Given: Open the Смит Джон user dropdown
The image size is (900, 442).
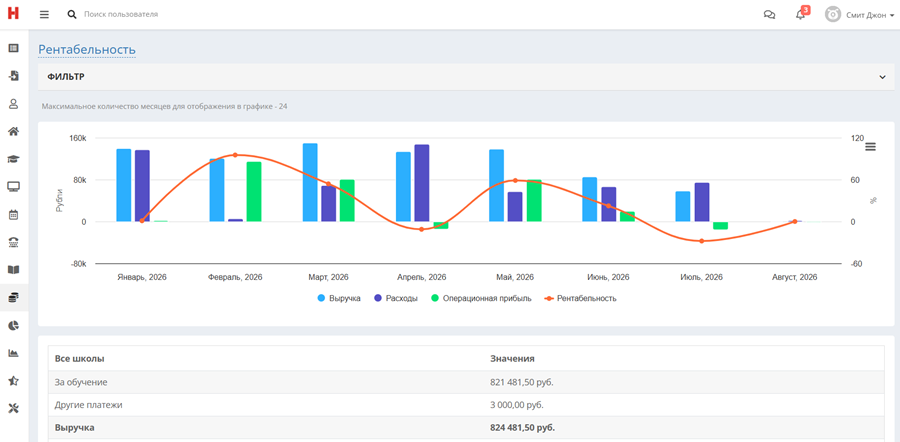Looking at the screenshot, I should (859, 14).
